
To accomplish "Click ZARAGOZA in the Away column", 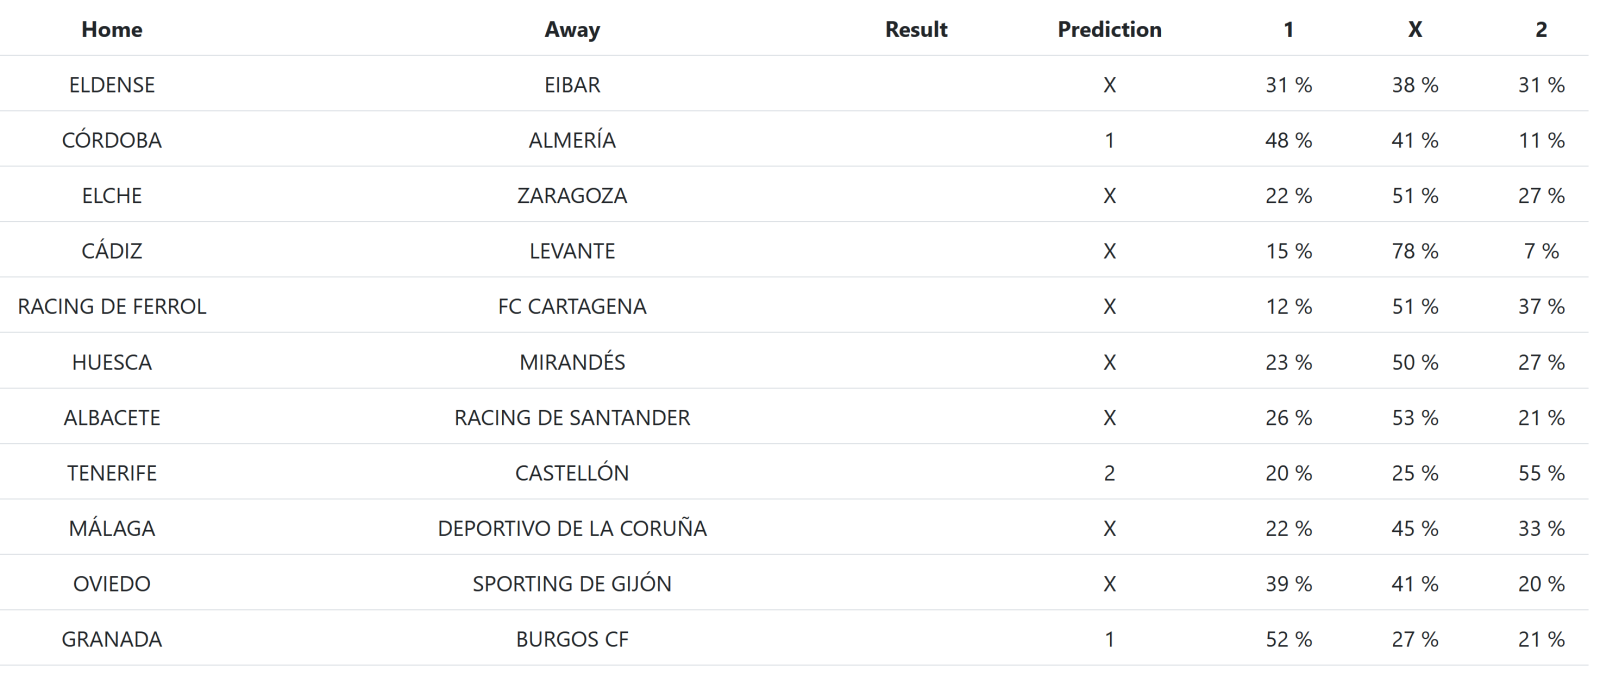I will (572, 196).
